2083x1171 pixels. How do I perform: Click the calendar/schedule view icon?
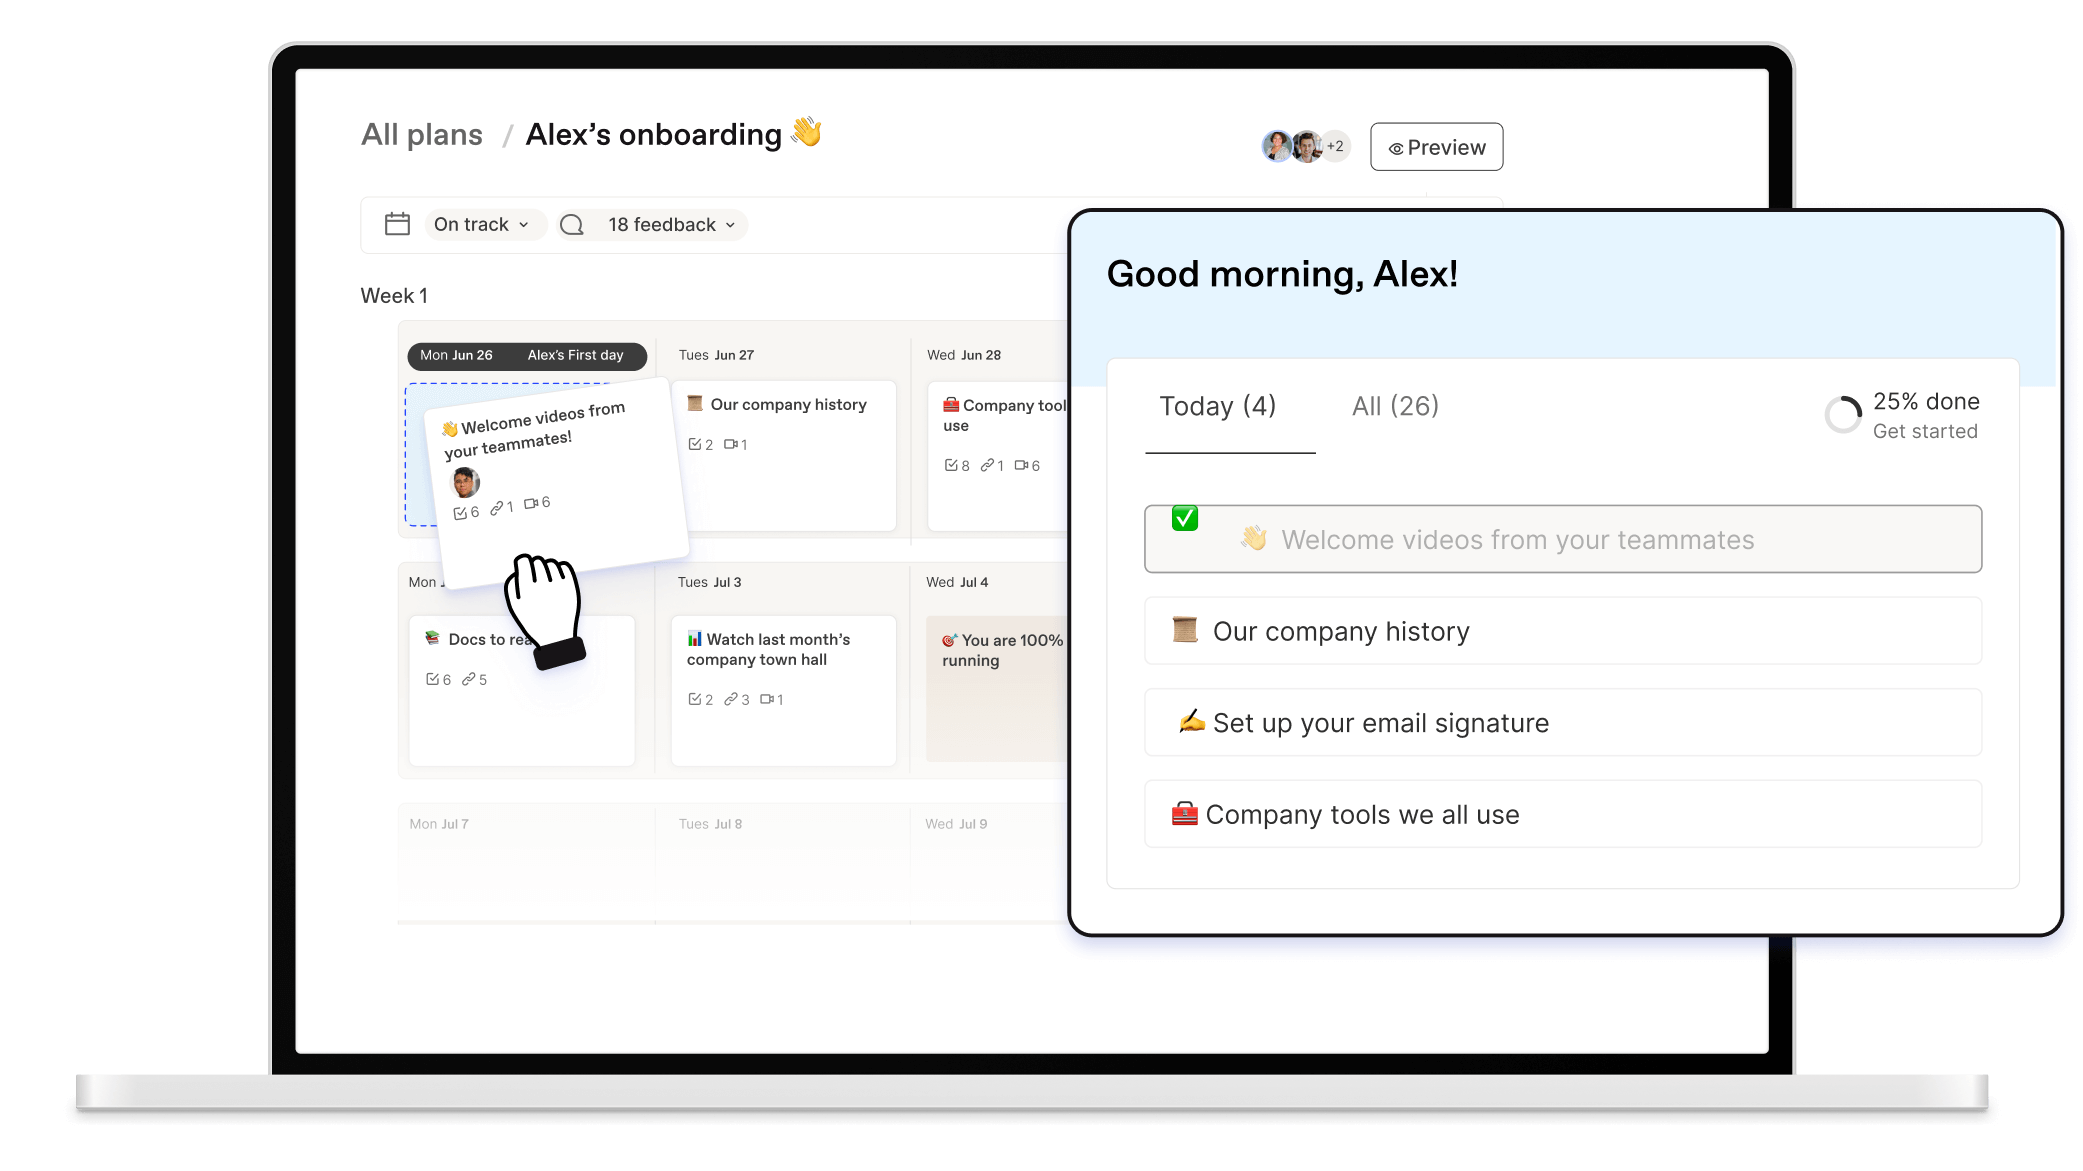click(398, 223)
